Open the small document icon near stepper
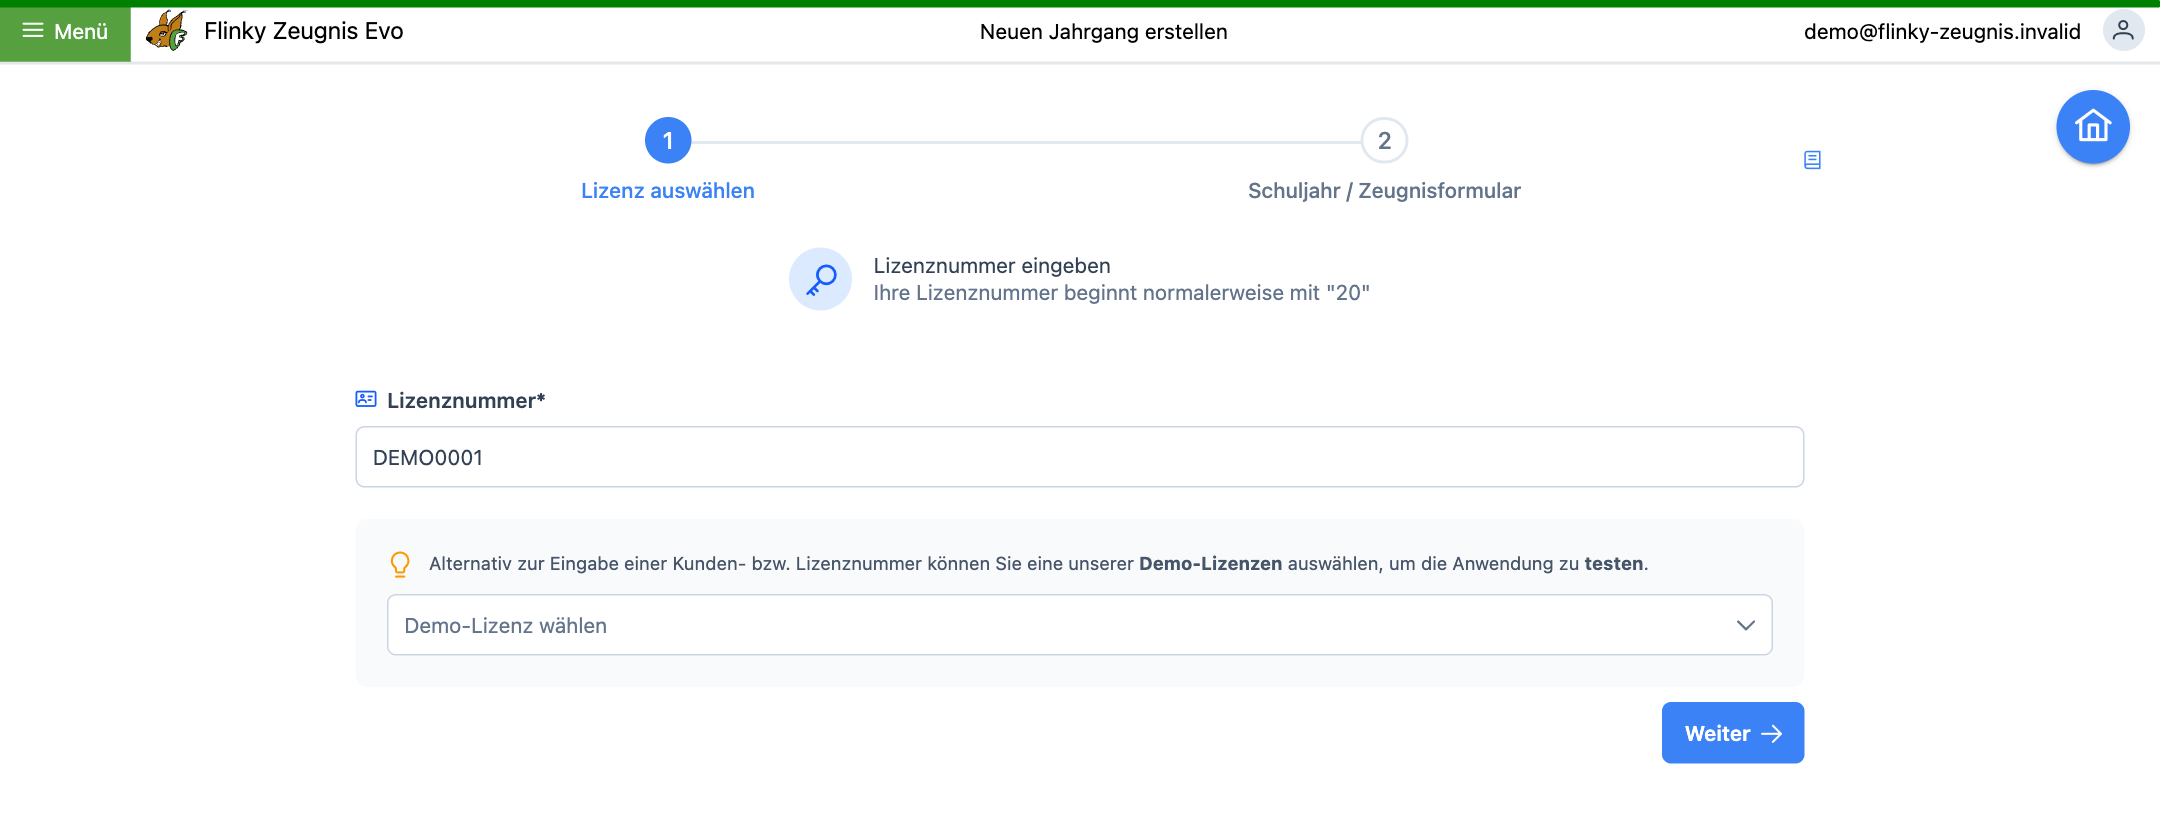 (1812, 160)
